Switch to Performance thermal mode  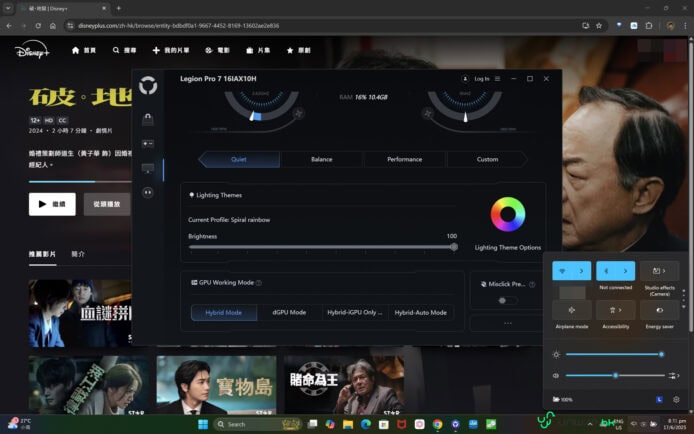405,159
